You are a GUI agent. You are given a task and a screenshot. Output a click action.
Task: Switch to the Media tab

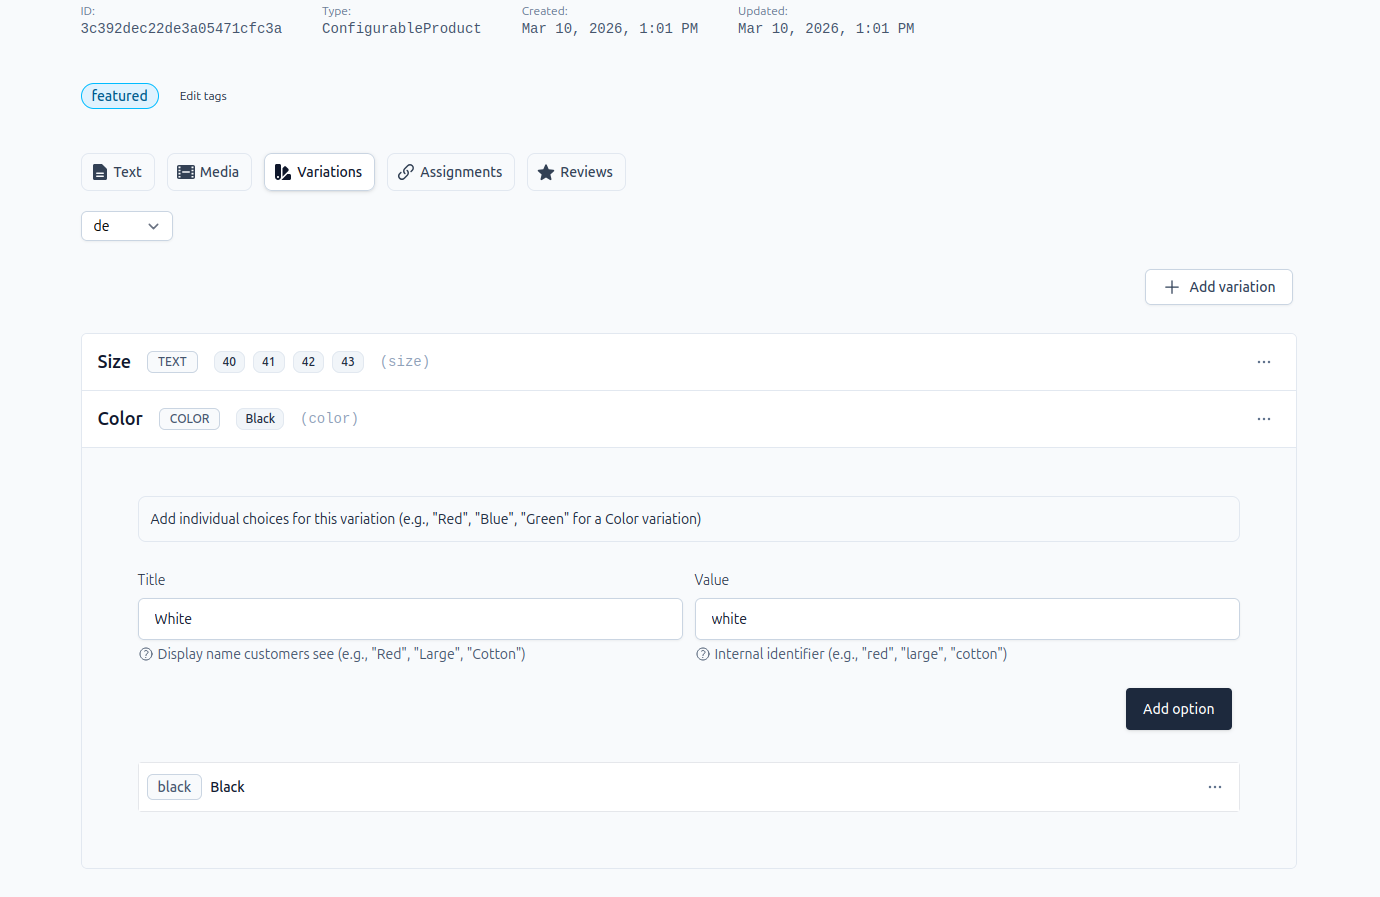tap(209, 172)
